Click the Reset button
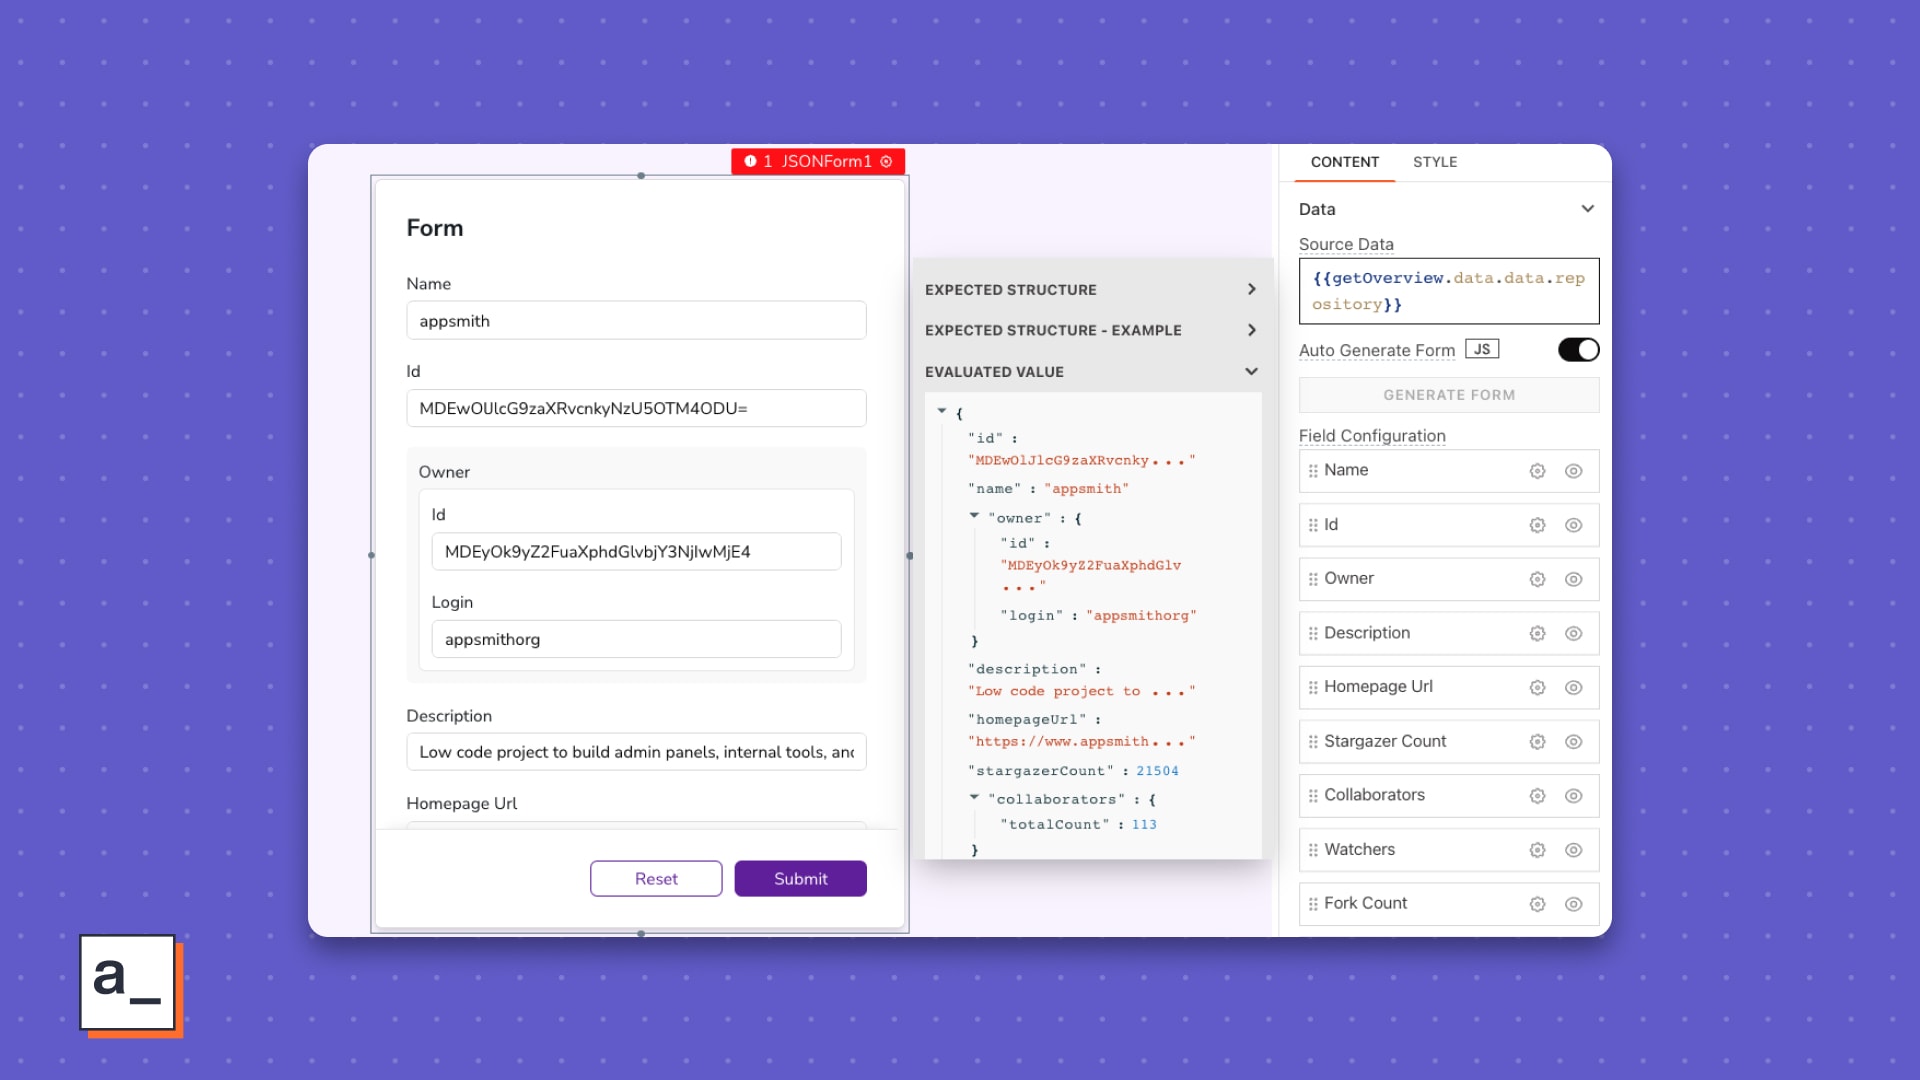 point(656,879)
